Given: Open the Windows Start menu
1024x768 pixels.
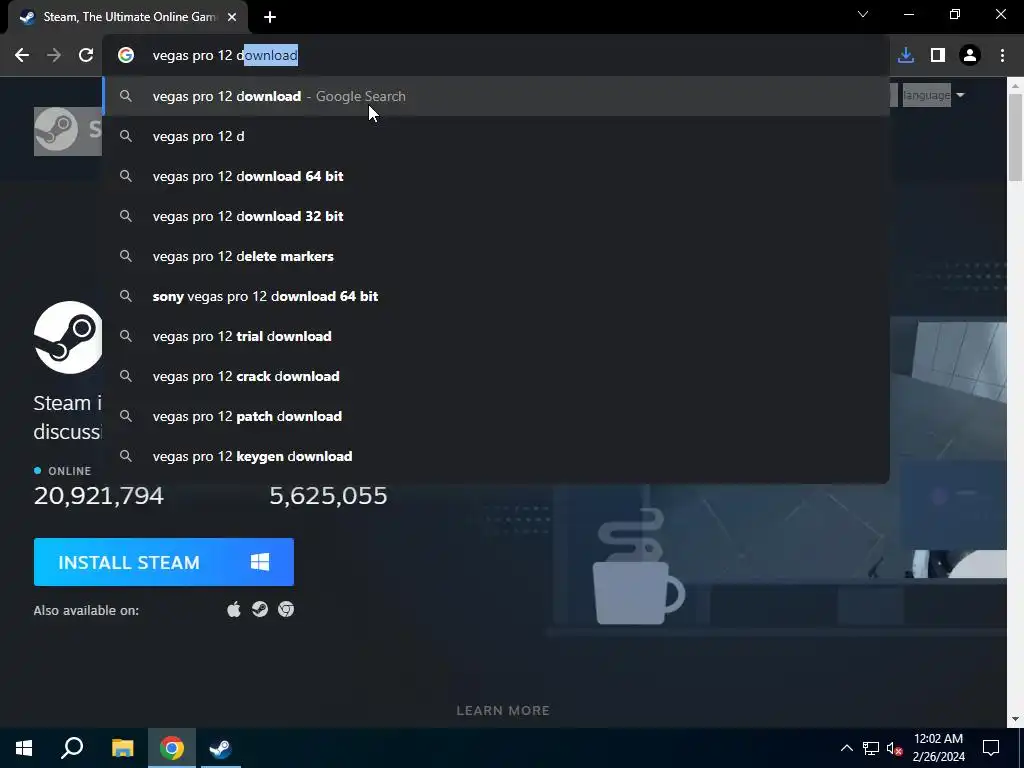Looking at the screenshot, I should [24, 748].
